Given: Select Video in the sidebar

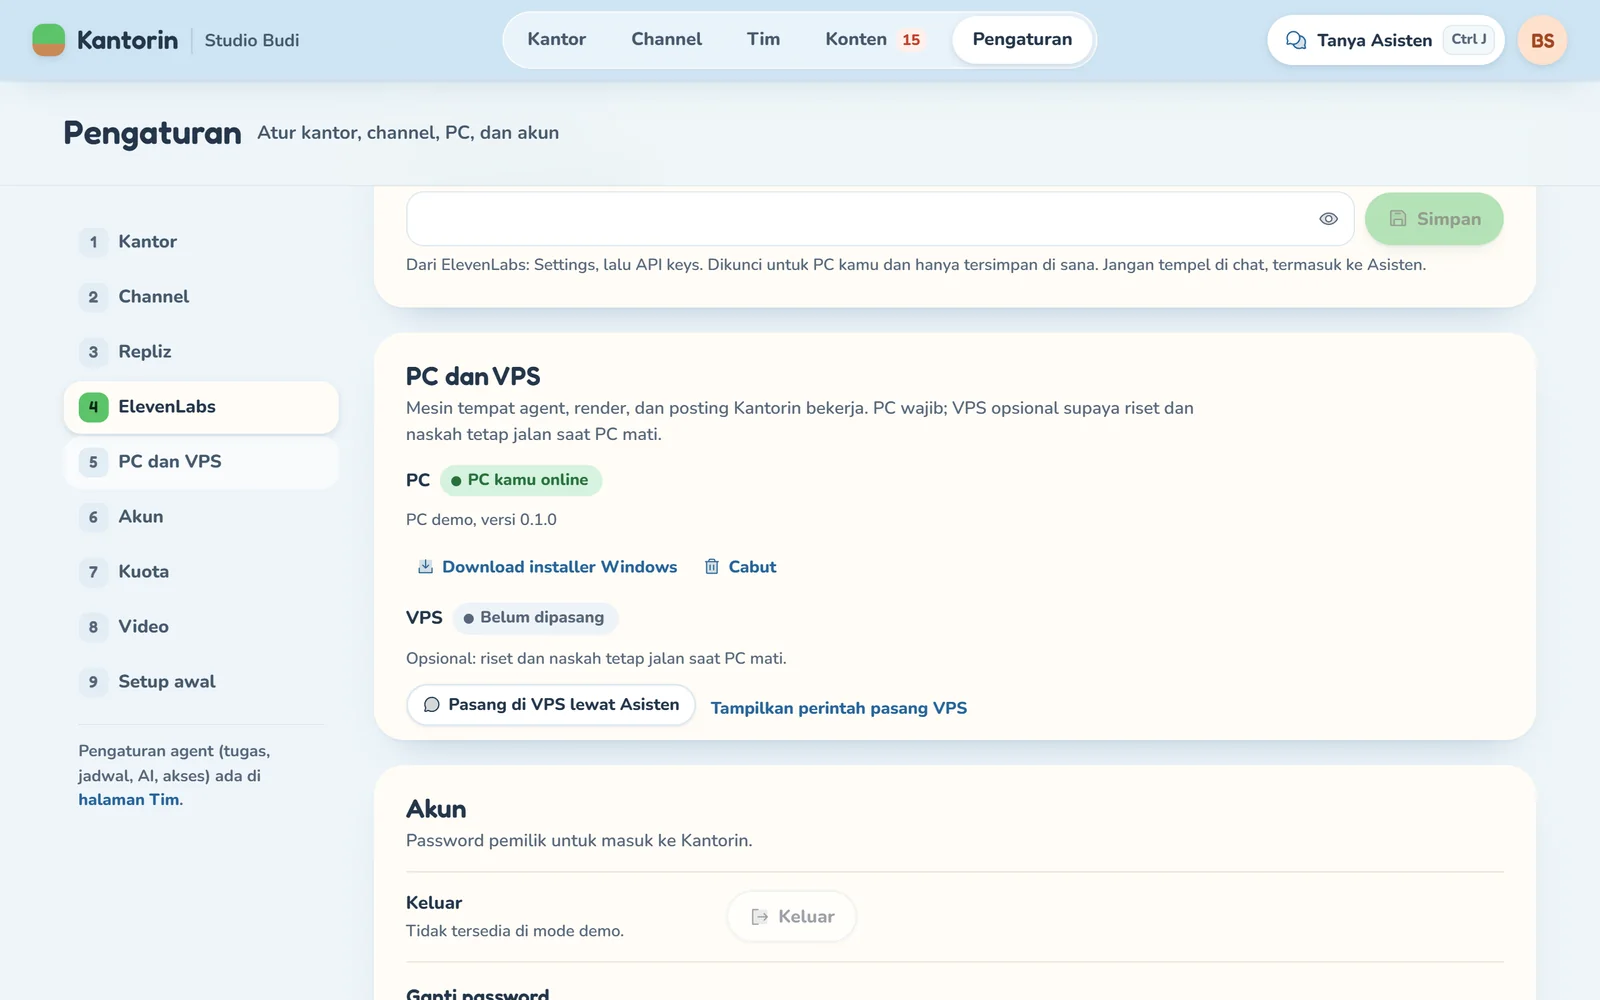Looking at the screenshot, I should 201,627.
